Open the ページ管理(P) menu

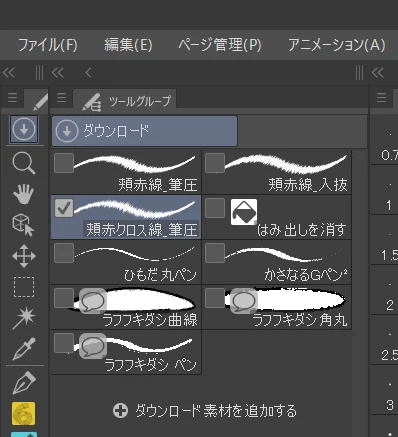click(219, 45)
